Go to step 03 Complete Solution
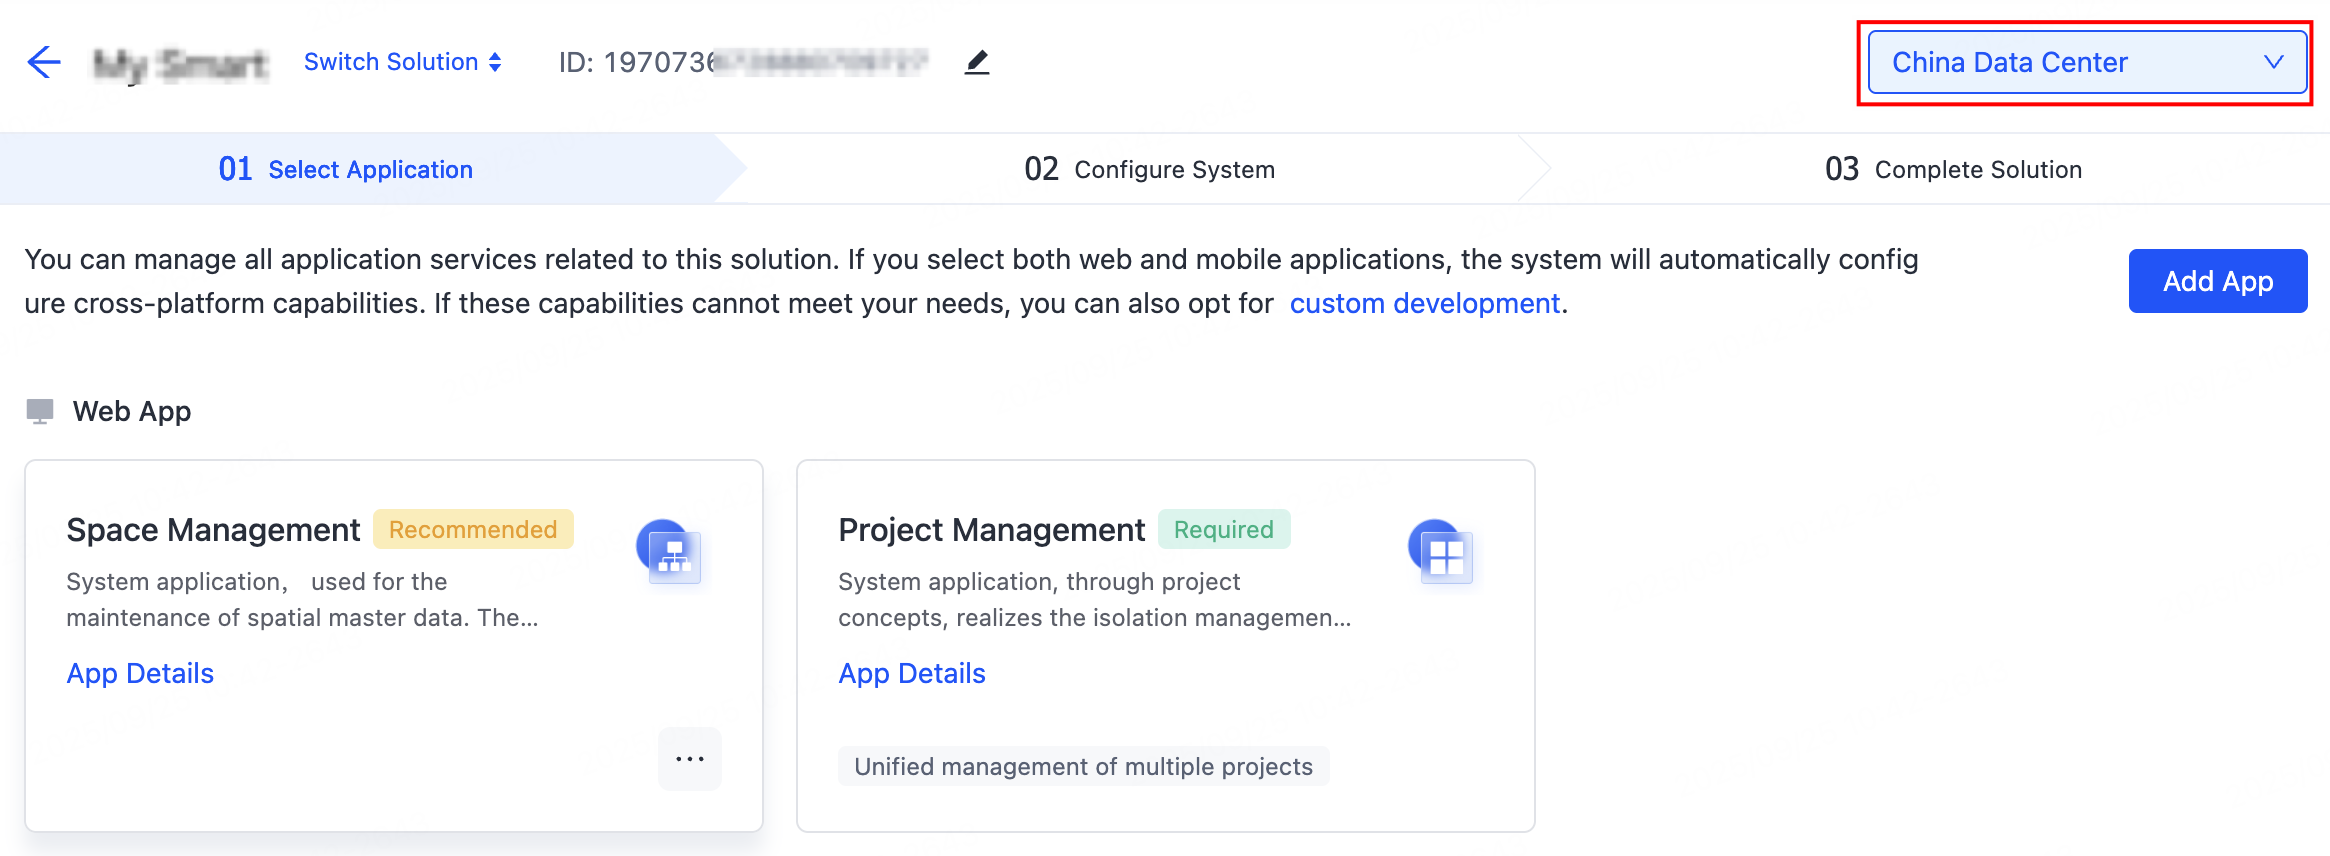 coord(1953,169)
